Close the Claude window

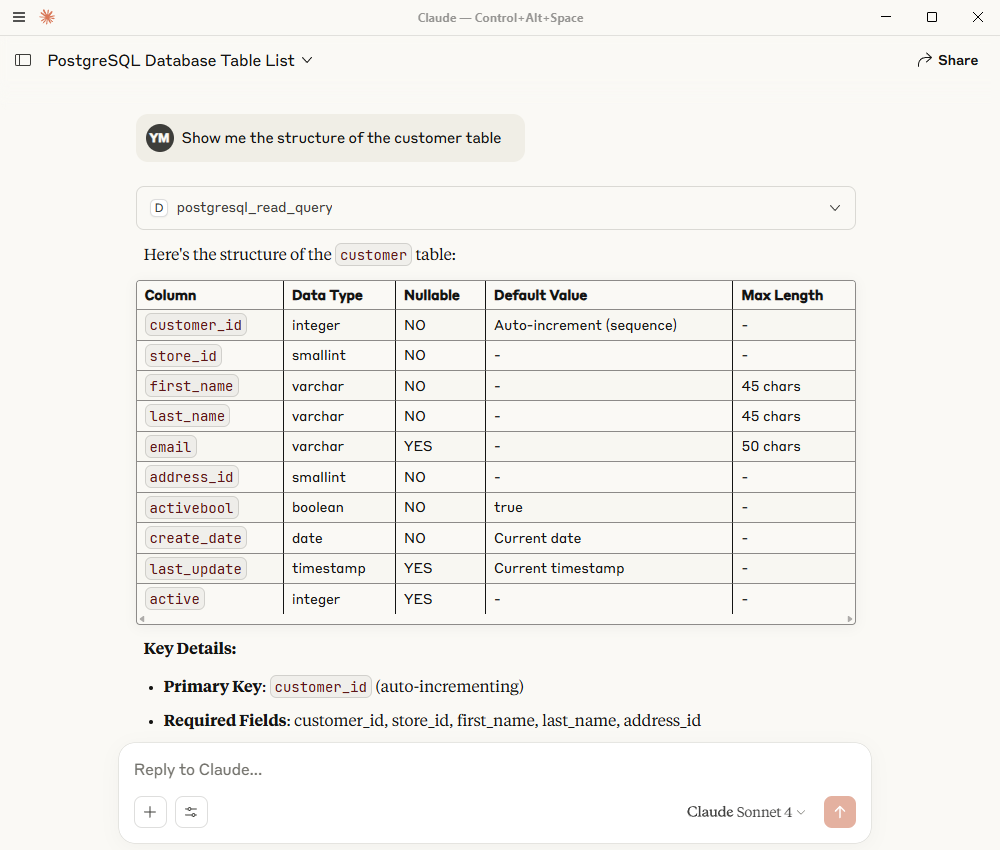[x=978, y=17]
